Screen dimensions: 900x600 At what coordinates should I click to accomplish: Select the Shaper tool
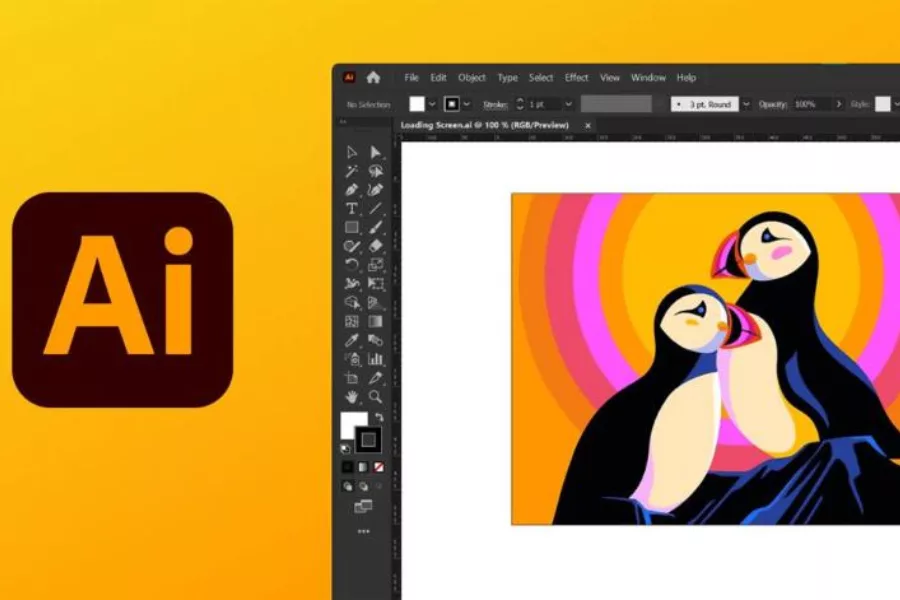click(352, 246)
